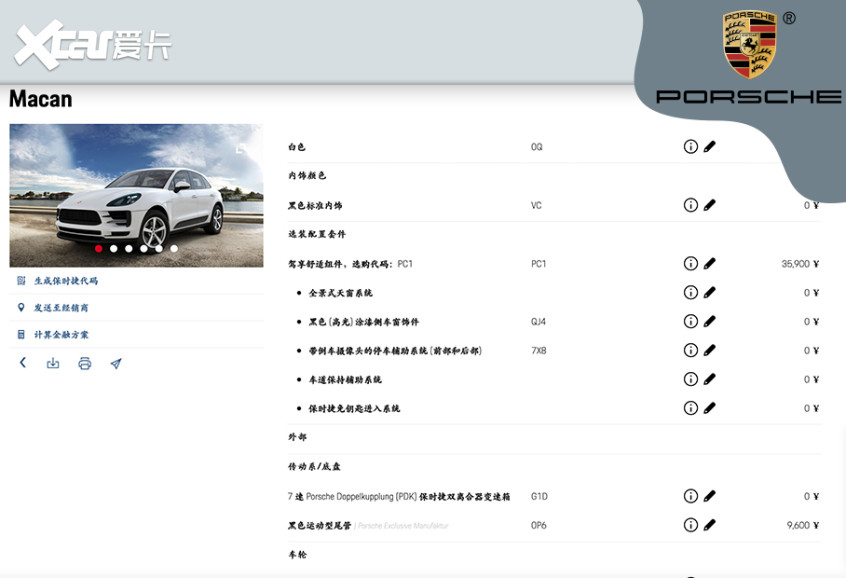Show info for 驾享舒适组件 PC1 package
The image size is (846, 578).
coord(691,263)
